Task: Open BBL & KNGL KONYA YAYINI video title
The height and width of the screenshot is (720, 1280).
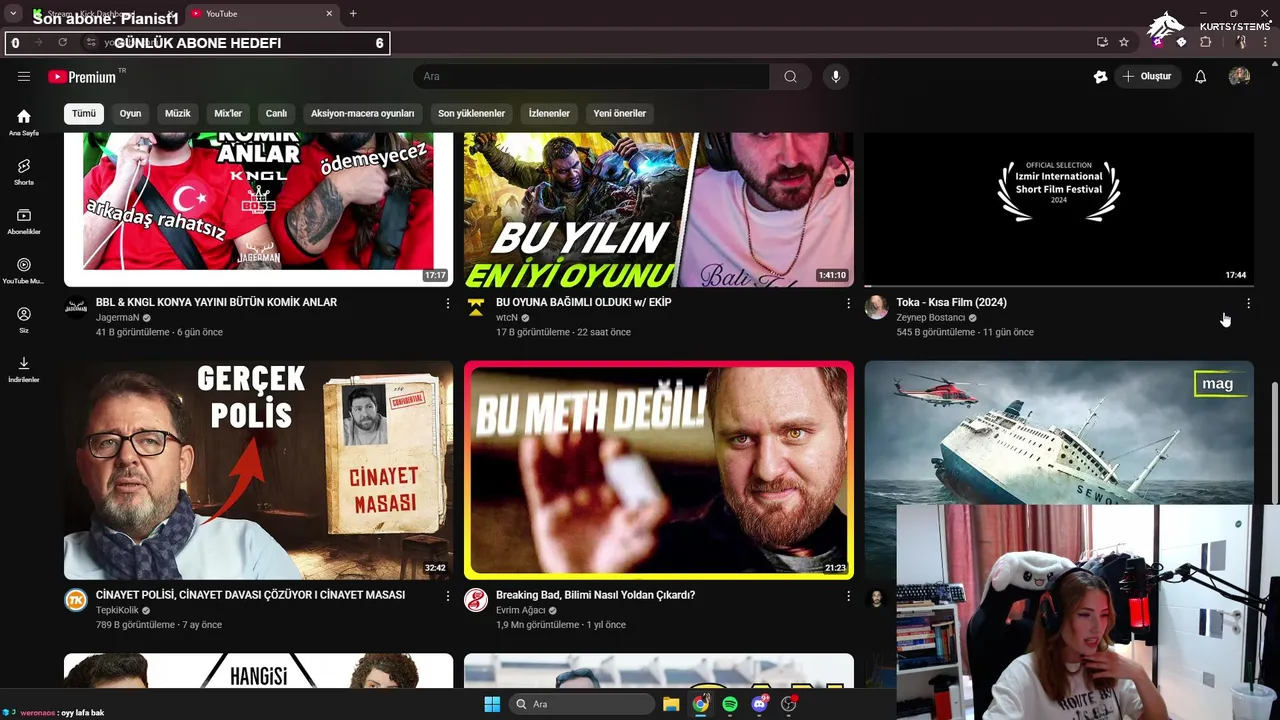Action: coord(216,302)
